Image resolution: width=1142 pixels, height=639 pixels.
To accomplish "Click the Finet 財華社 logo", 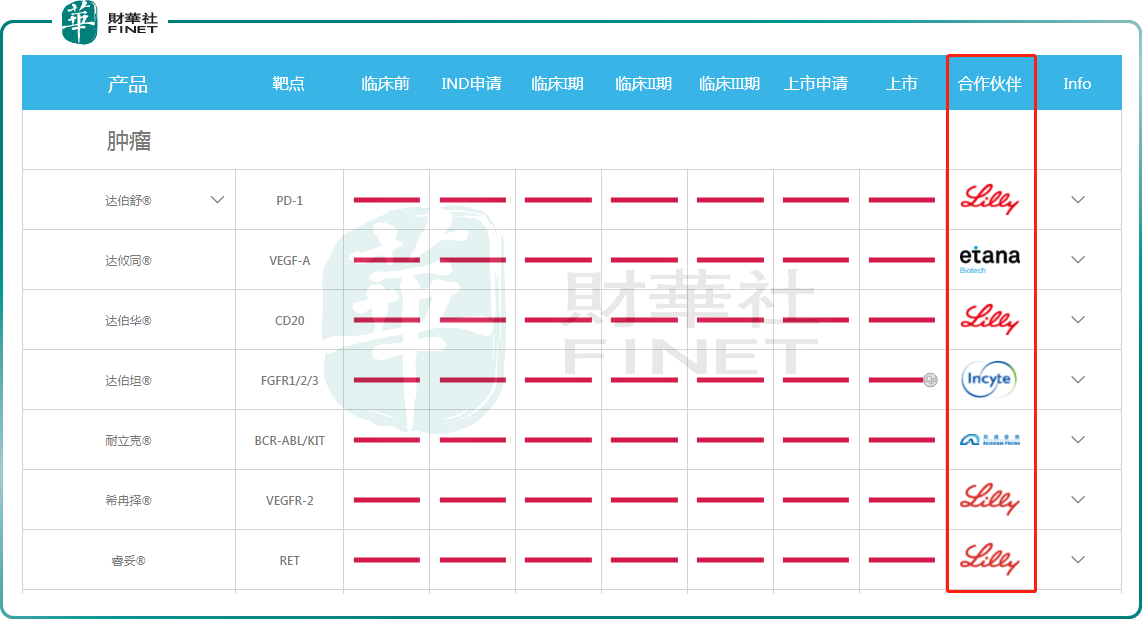I will pos(110,22).
